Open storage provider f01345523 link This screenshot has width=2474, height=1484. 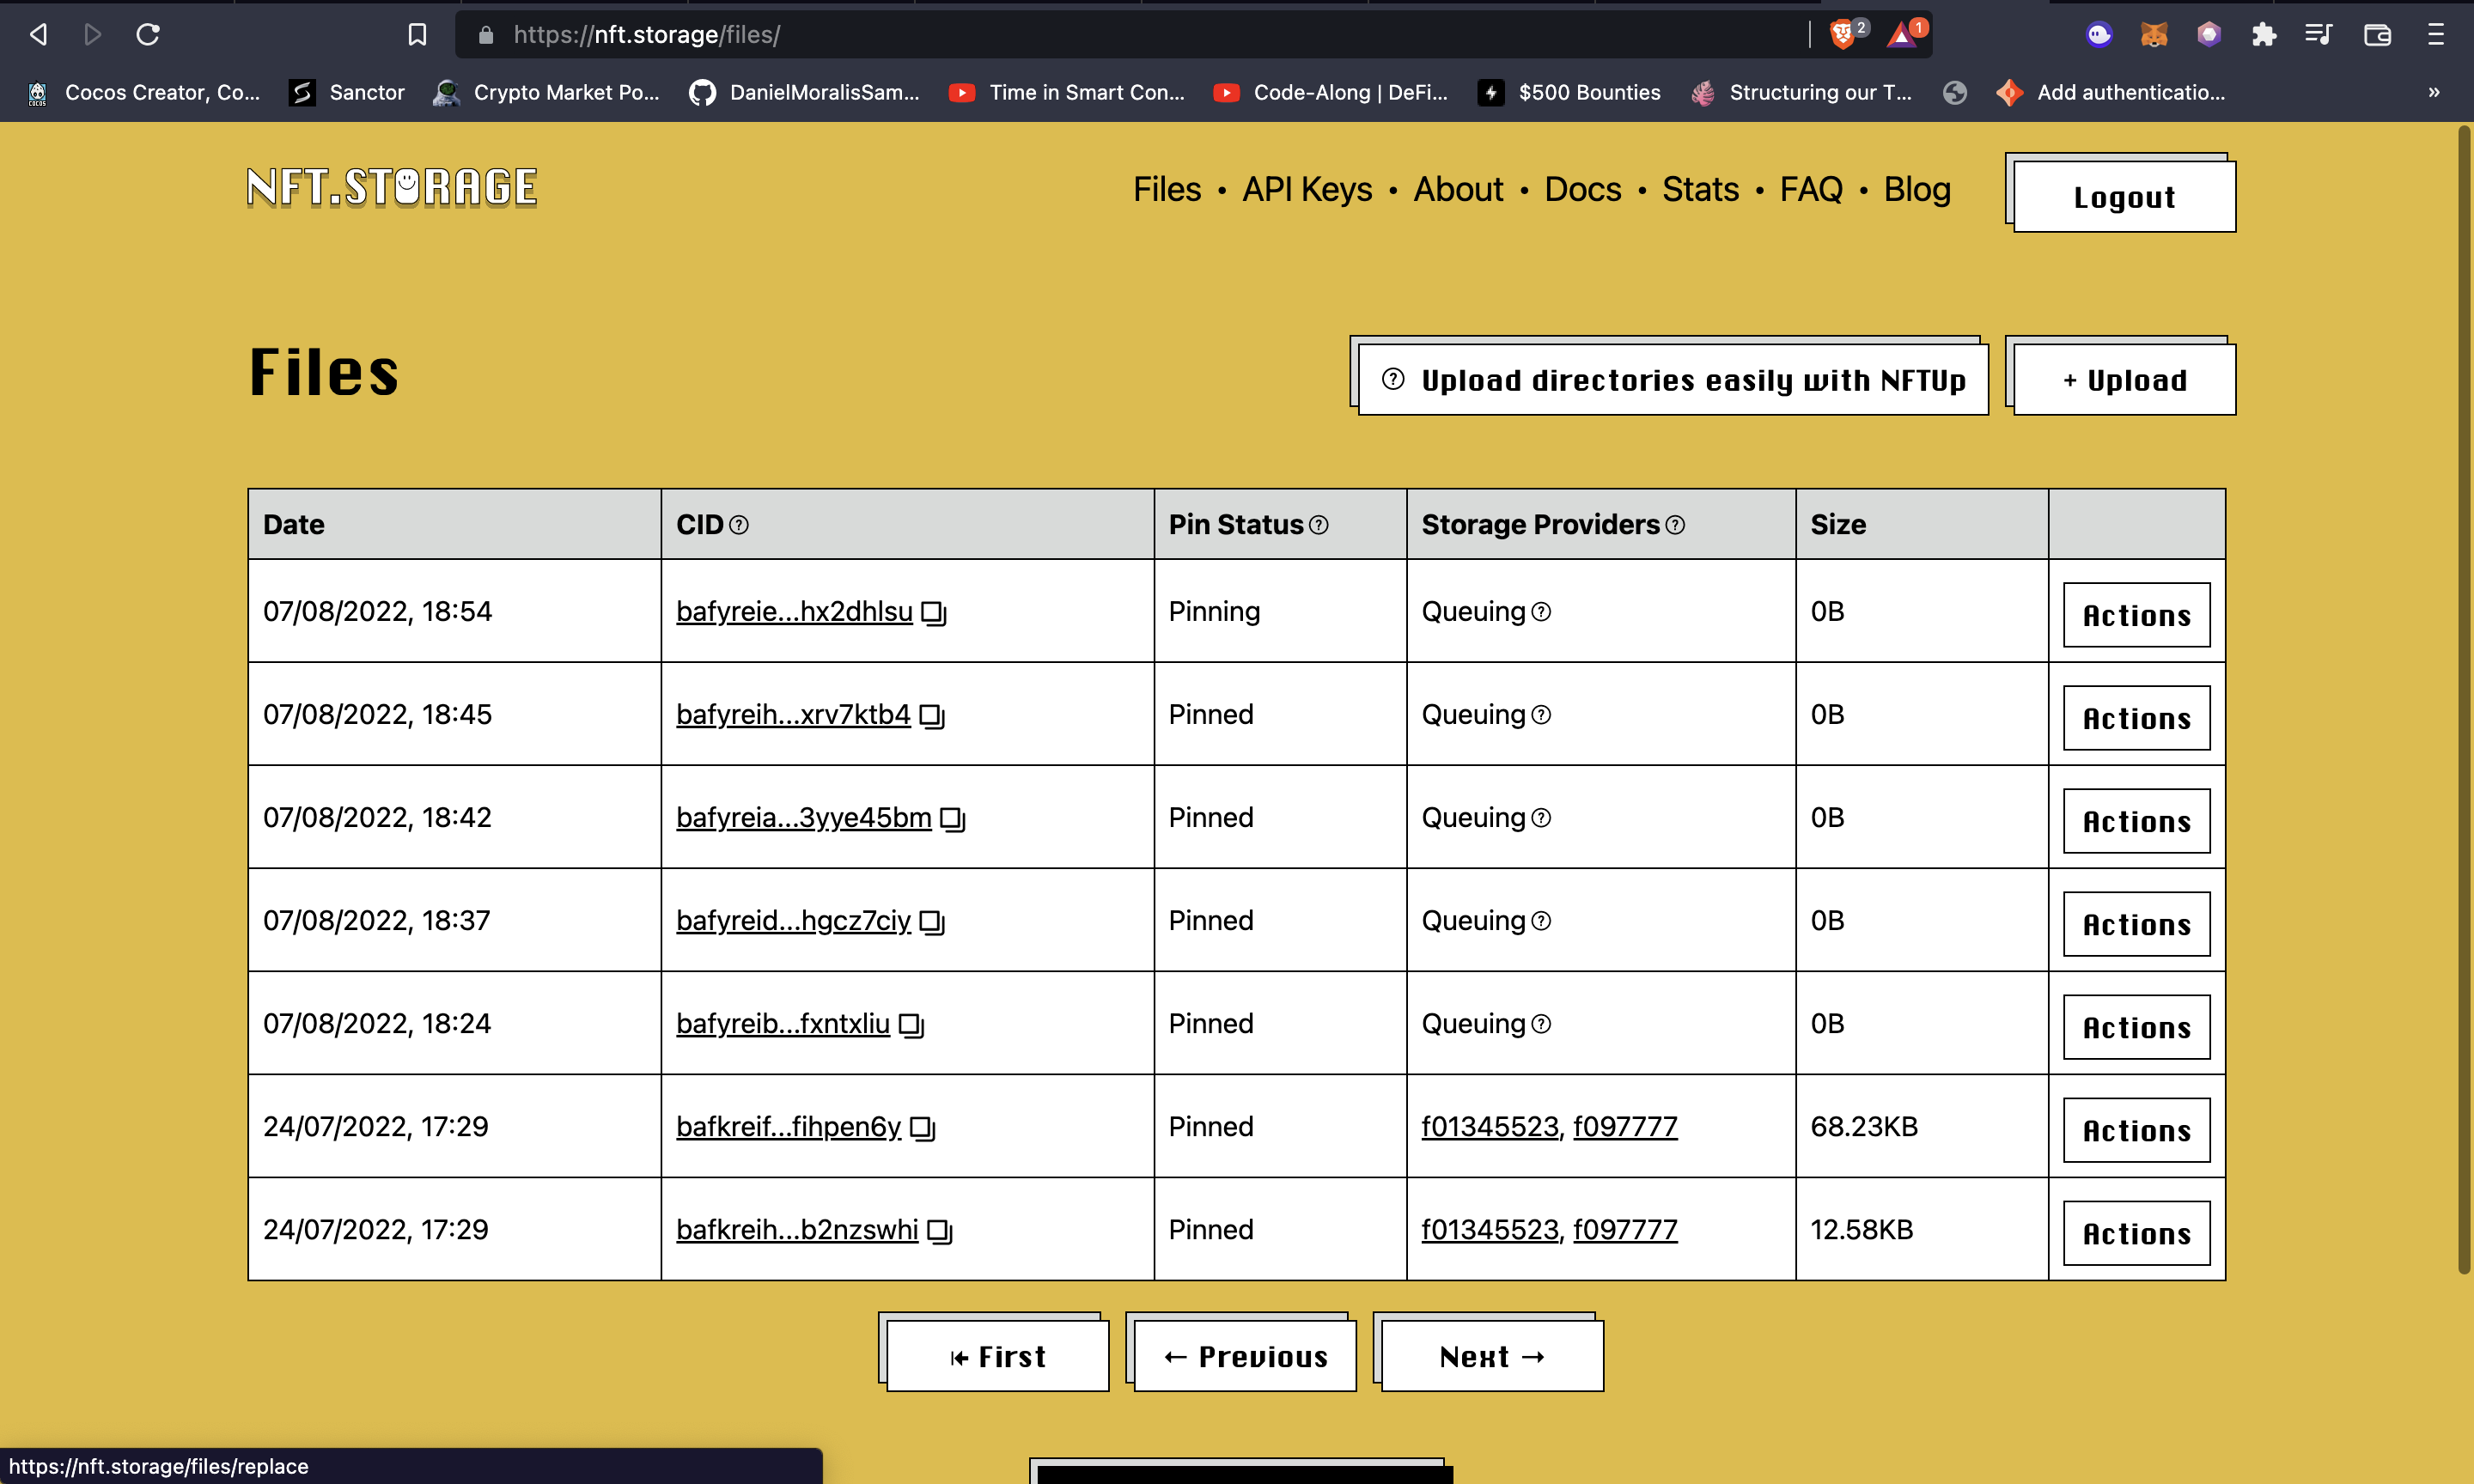point(1489,1127)
